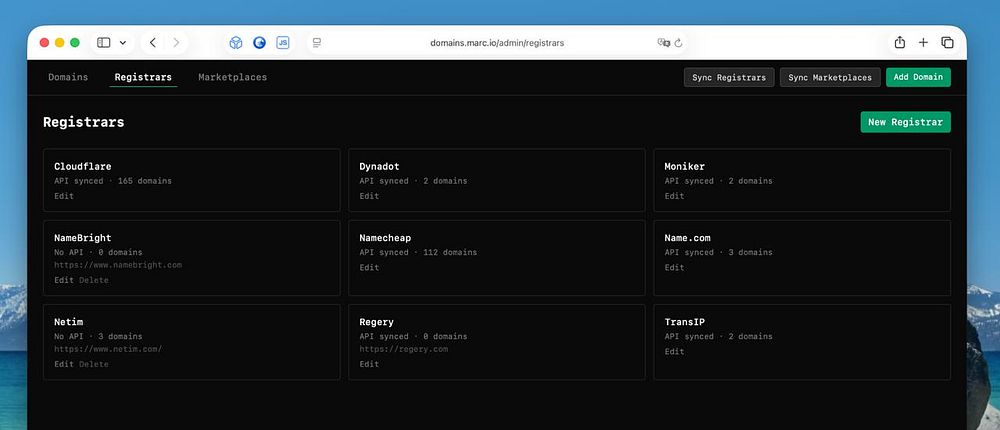Edit the Regery registrar
This screenshot has height=430, width=1000.
pyautogui.click(x=369, y=364)
